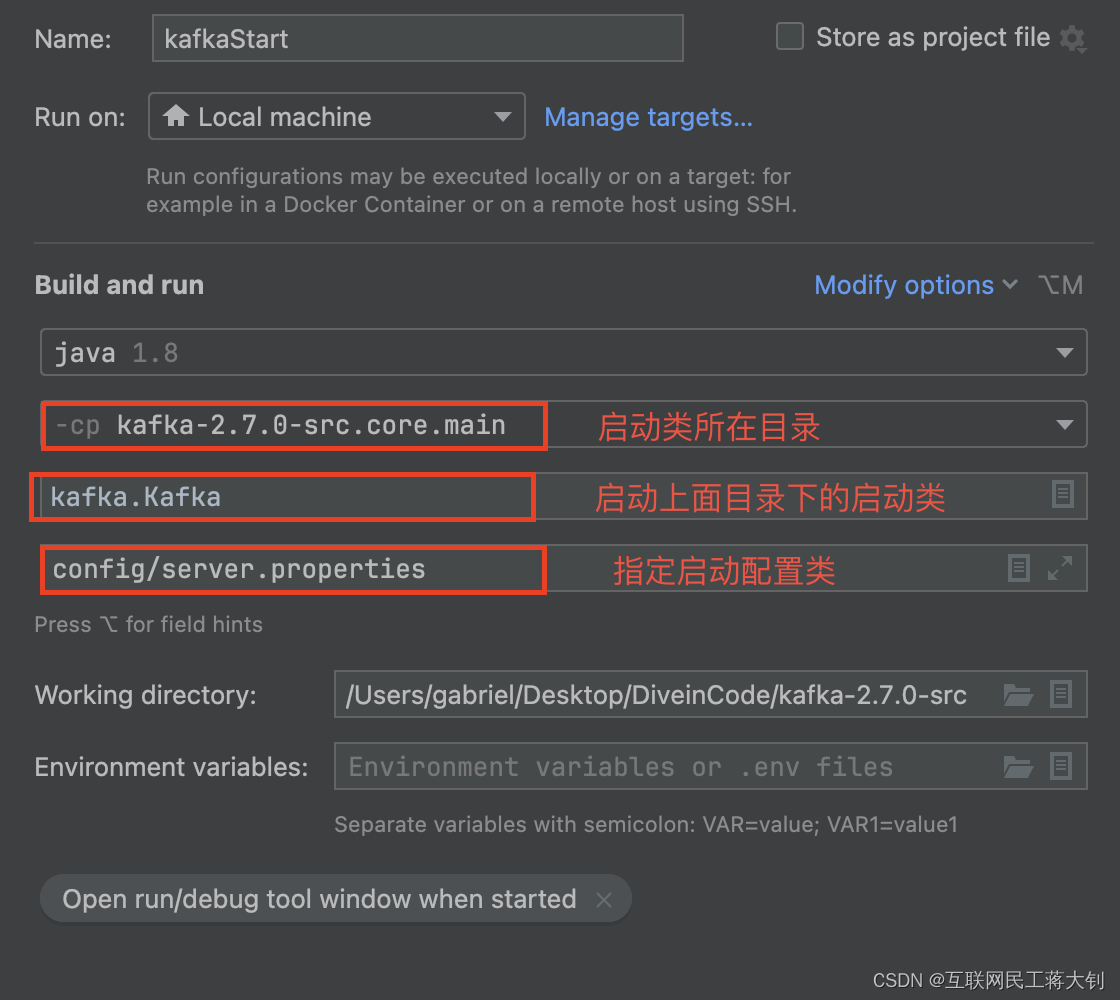Enable Store as project file checkbox
Screen dimensions: 1120x1000
(789, 37)
